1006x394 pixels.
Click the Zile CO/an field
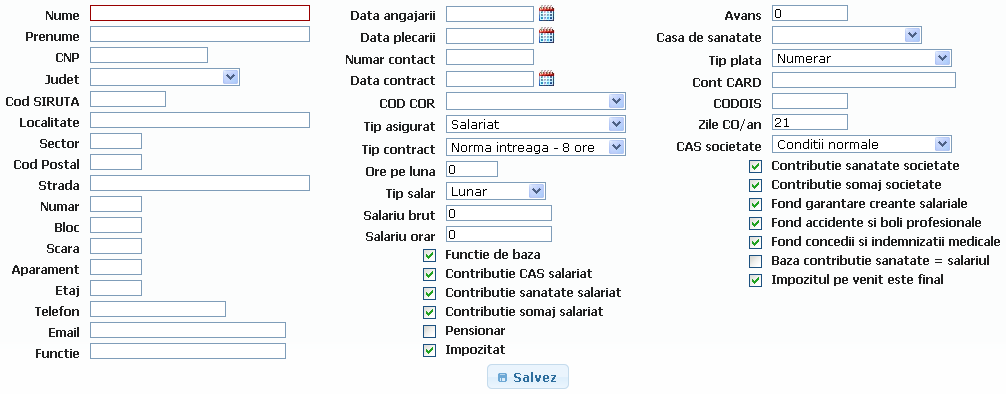point(810,122)
